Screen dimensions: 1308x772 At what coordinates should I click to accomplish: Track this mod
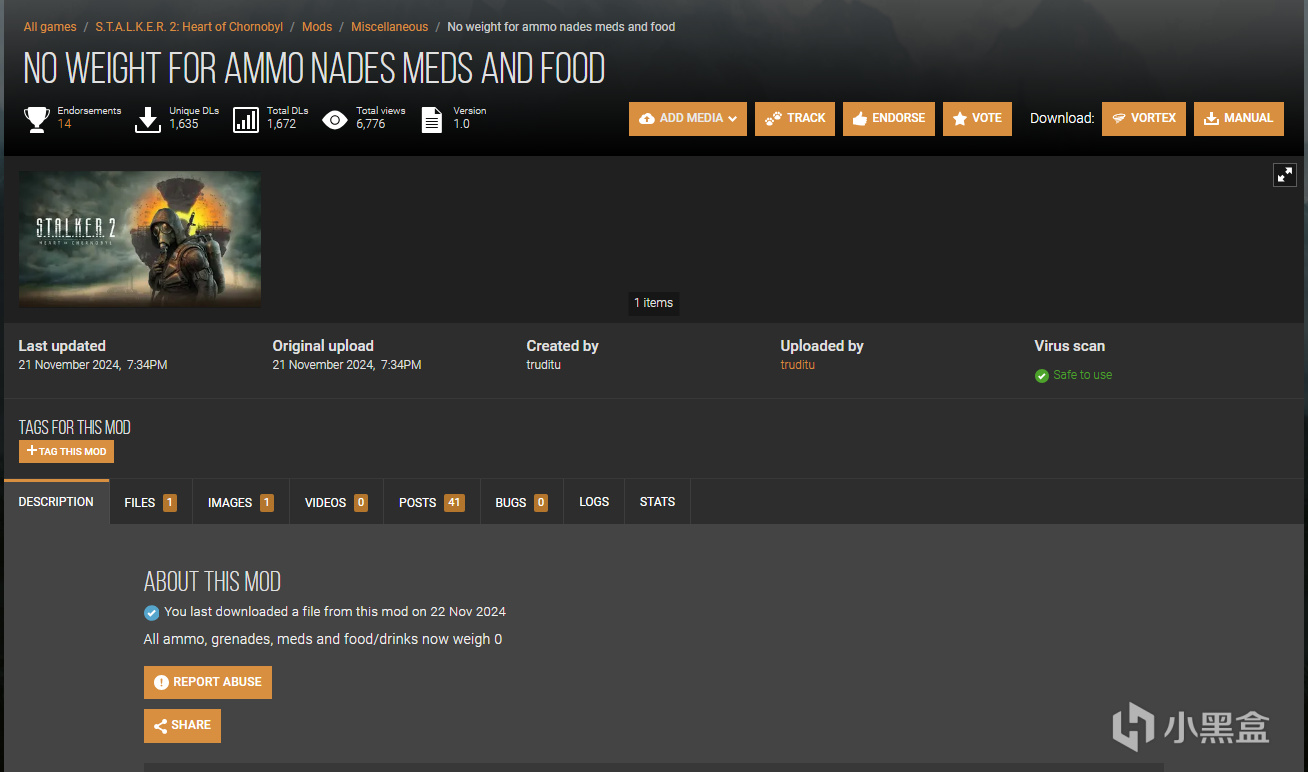pos(795,118)
